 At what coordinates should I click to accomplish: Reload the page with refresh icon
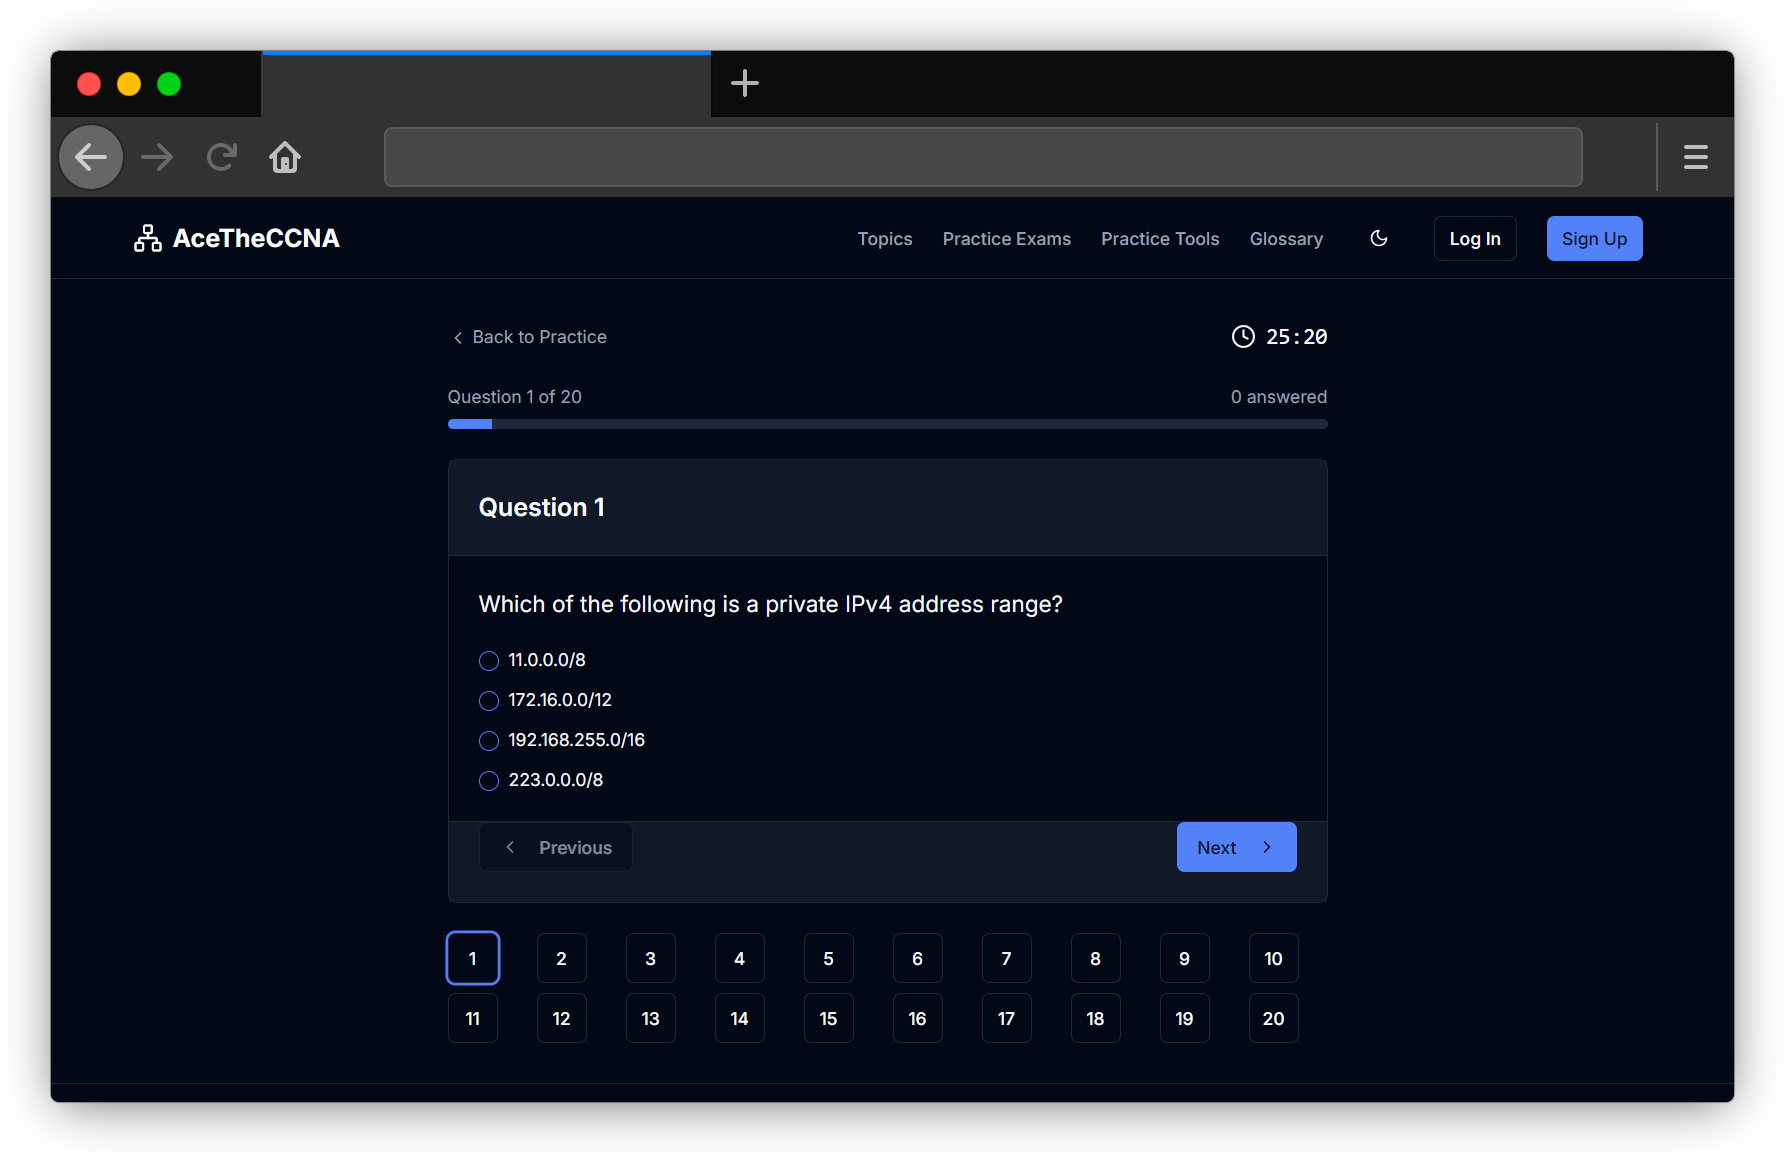pyautogui.click(x=221, y=157)
